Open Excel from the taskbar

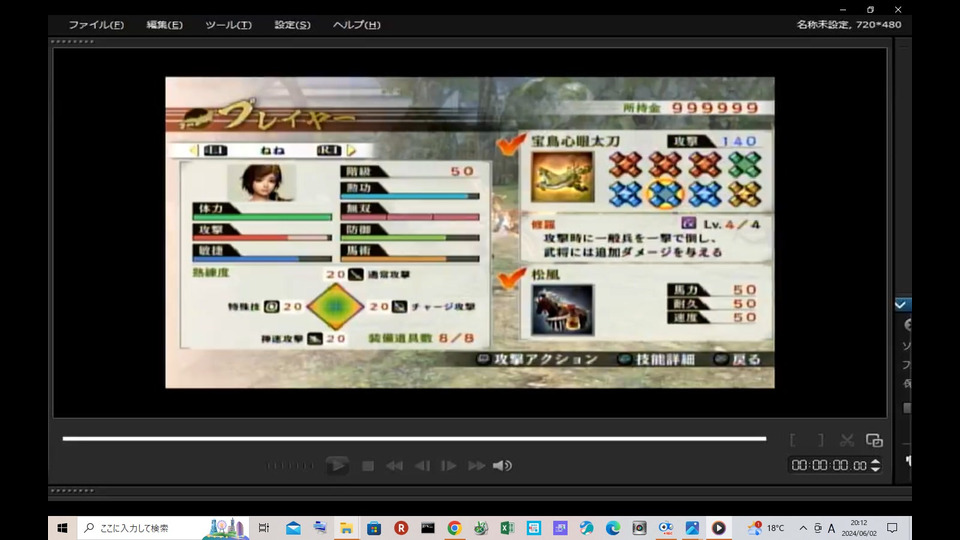click(508, 528)
